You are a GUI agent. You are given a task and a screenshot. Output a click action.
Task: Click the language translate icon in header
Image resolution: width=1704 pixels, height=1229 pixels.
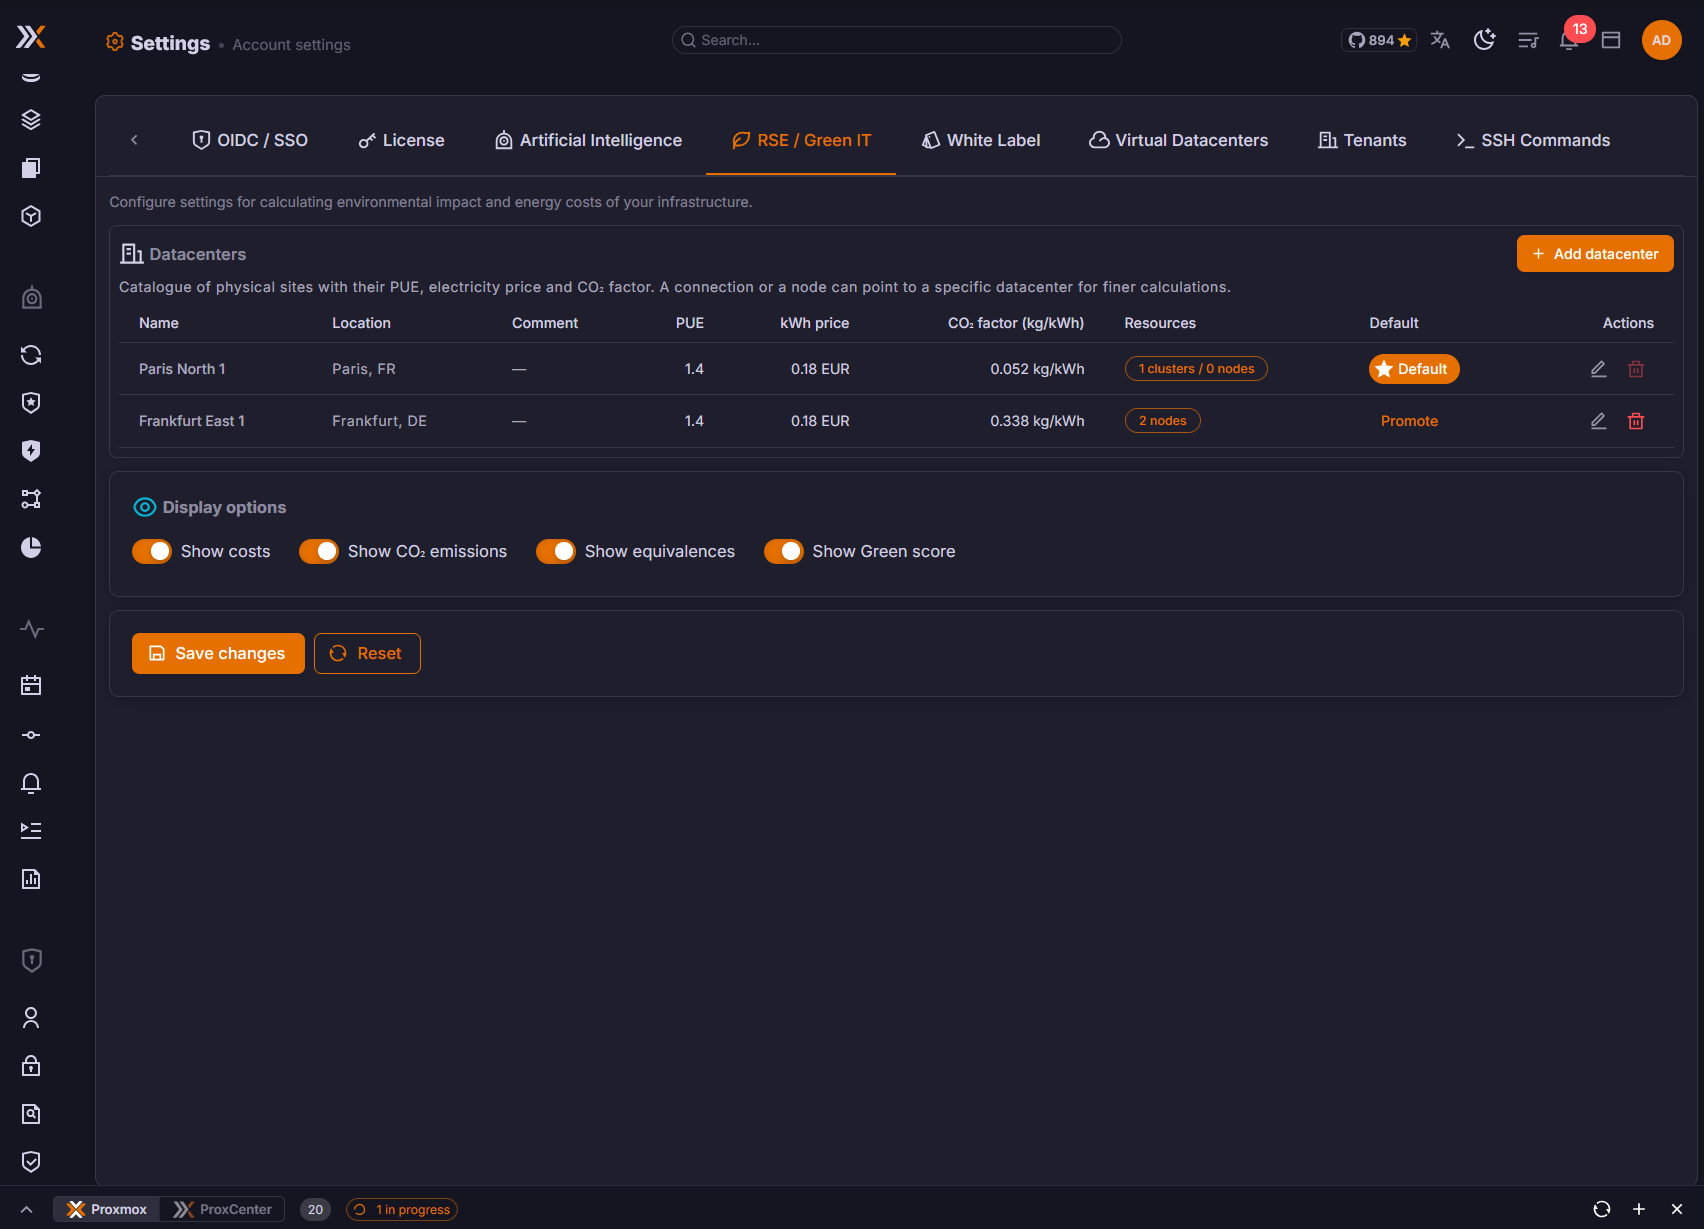click(x=1440, y=40)
